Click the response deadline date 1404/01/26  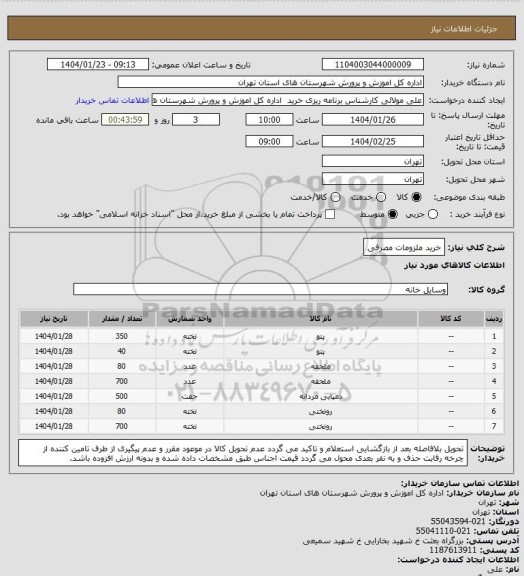tap(373, 120)
